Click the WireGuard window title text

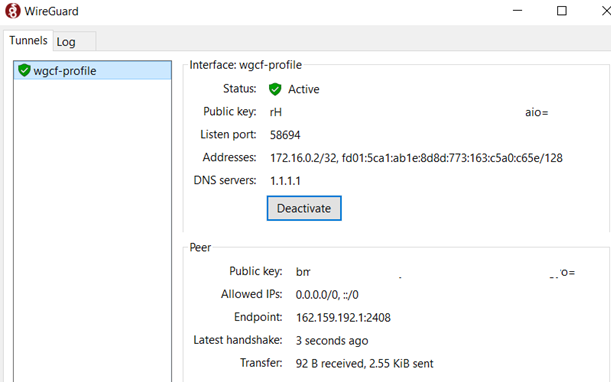point(51,11)
